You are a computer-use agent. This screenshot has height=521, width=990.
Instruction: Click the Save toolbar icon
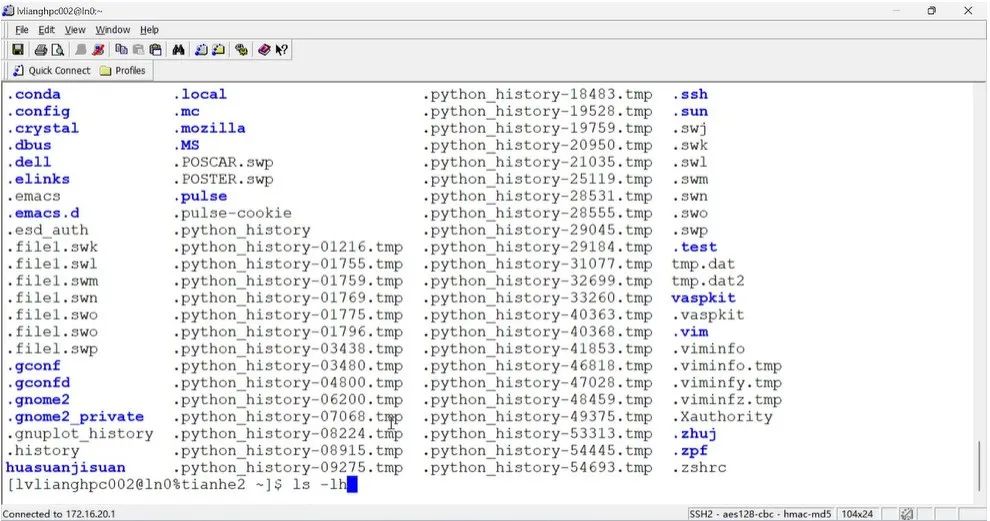coord(18,49)
